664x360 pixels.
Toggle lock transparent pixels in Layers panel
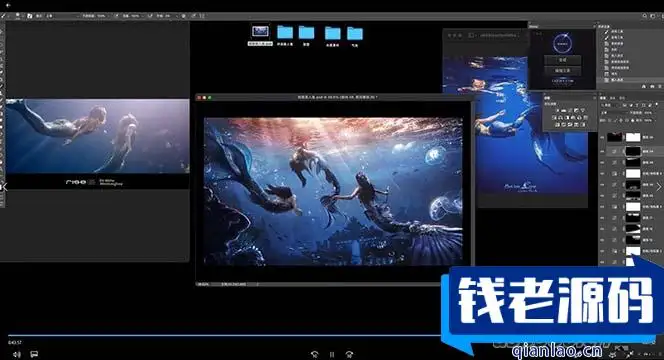coord(610,120)
